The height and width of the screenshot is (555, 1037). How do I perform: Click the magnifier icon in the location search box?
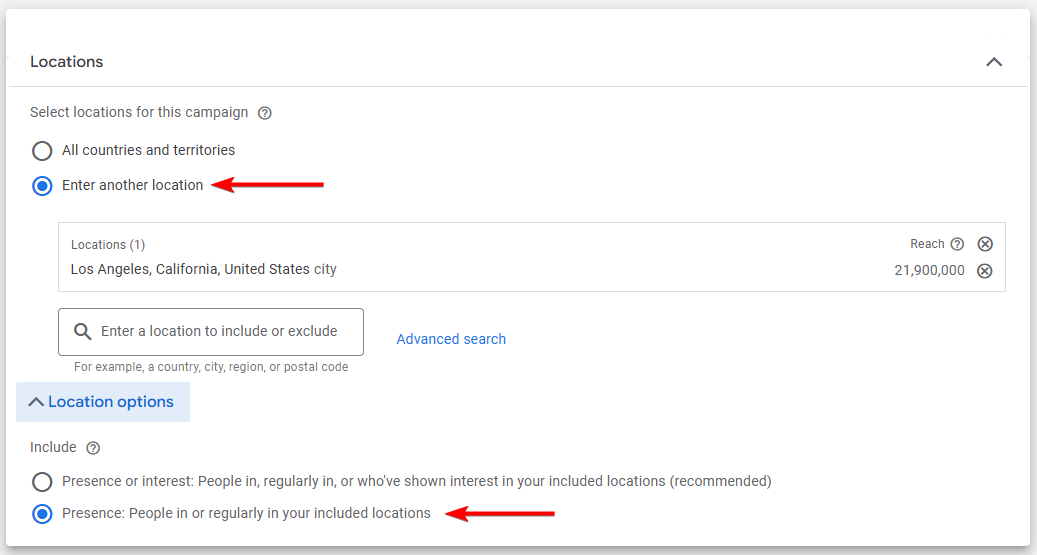click(83, 332)
